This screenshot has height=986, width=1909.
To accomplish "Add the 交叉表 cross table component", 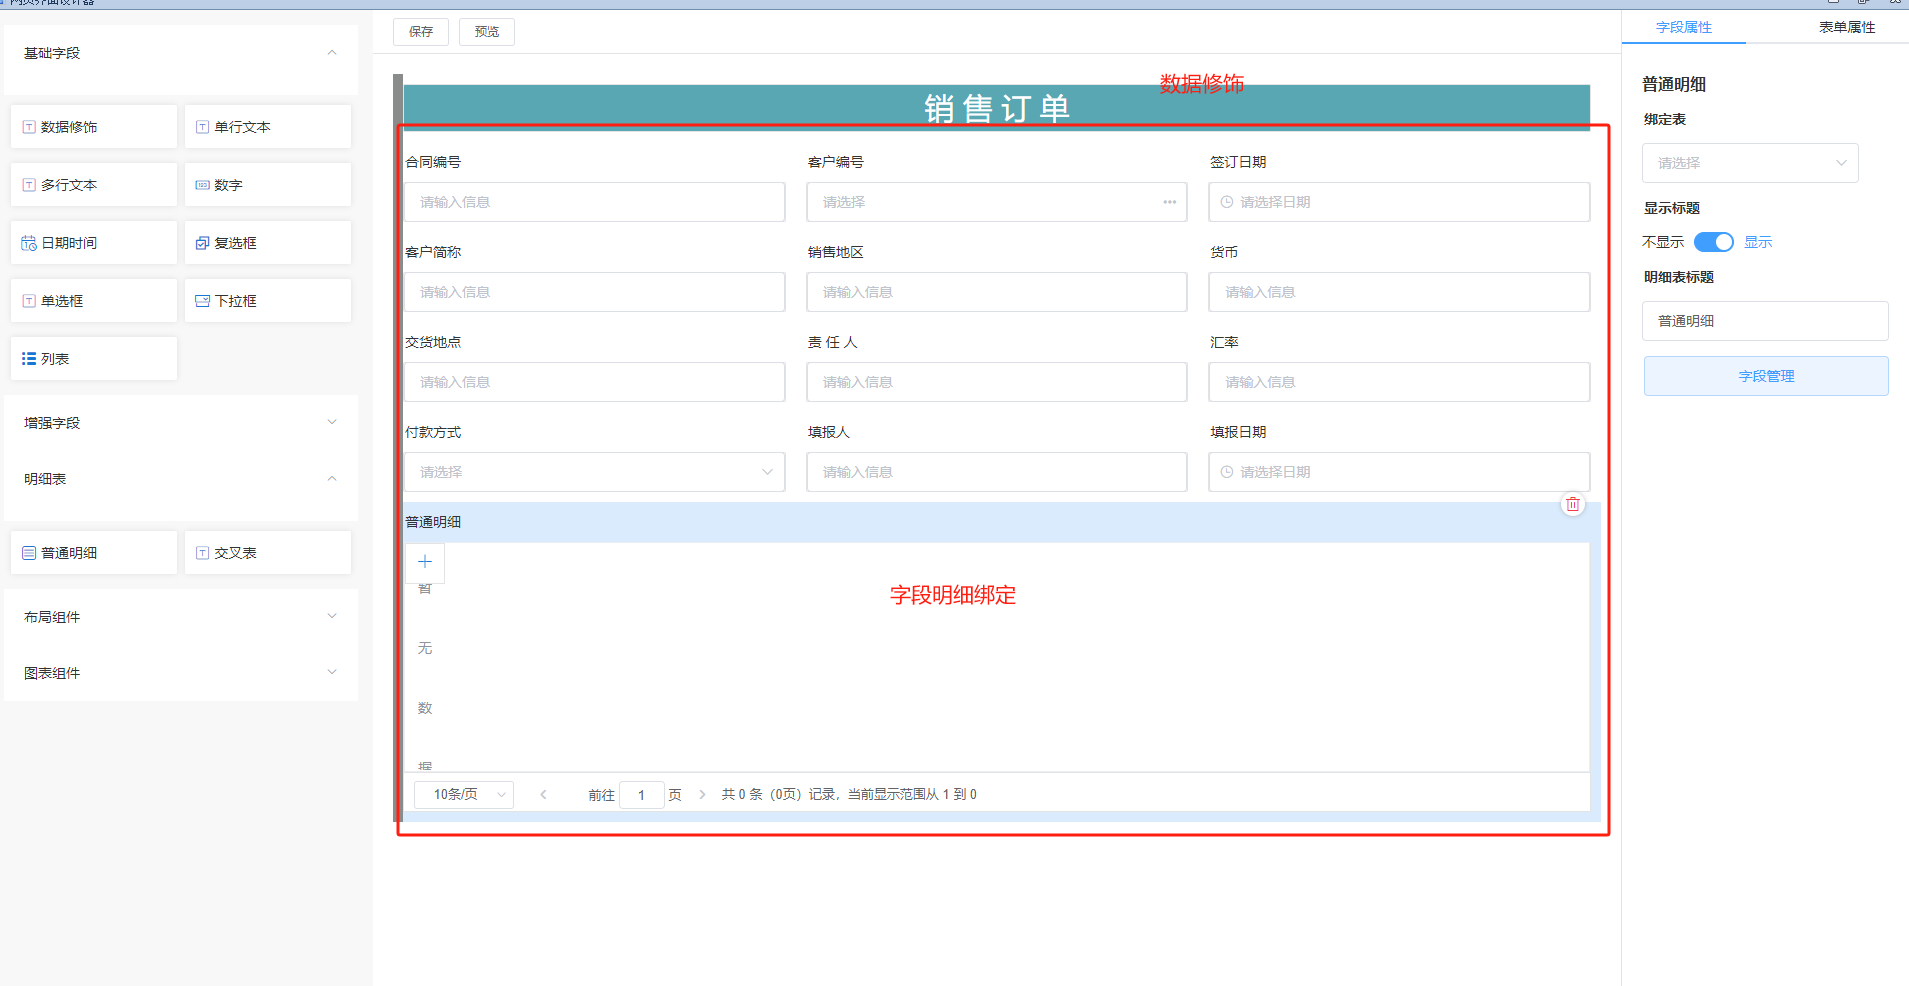I will pos(267,553).
